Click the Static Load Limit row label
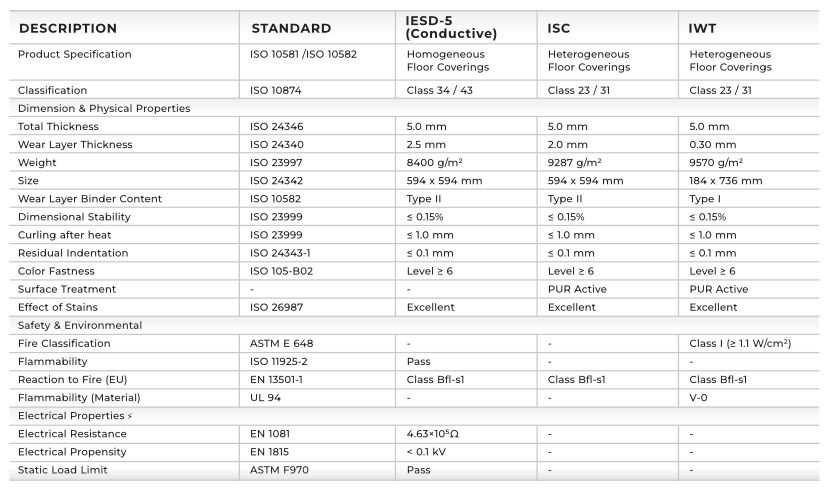Viewport: 830px width, 500px height. coord(63,470)
